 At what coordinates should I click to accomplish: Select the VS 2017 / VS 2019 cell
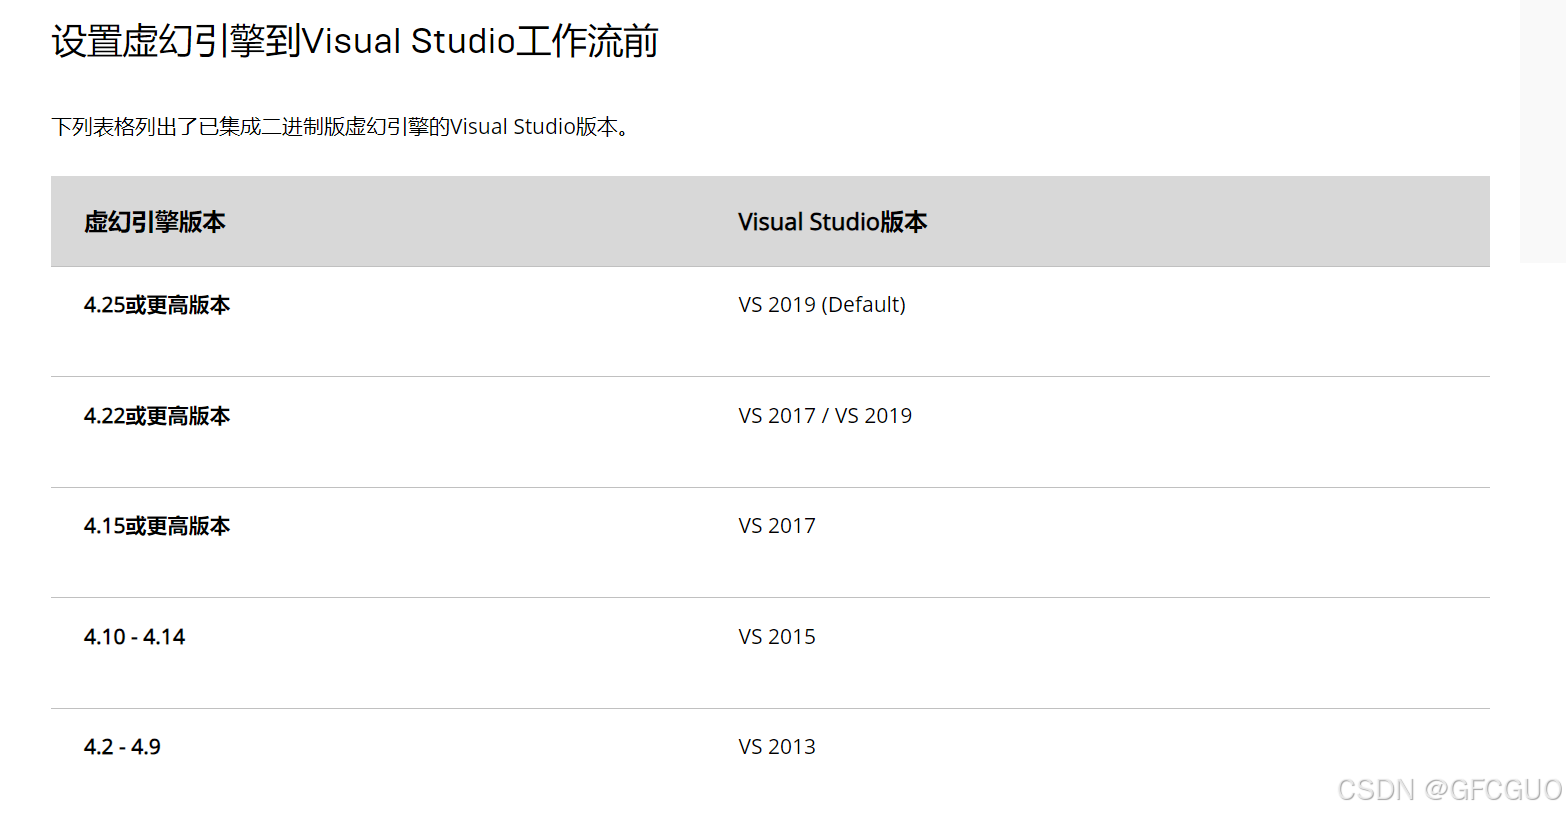[825, 416]
